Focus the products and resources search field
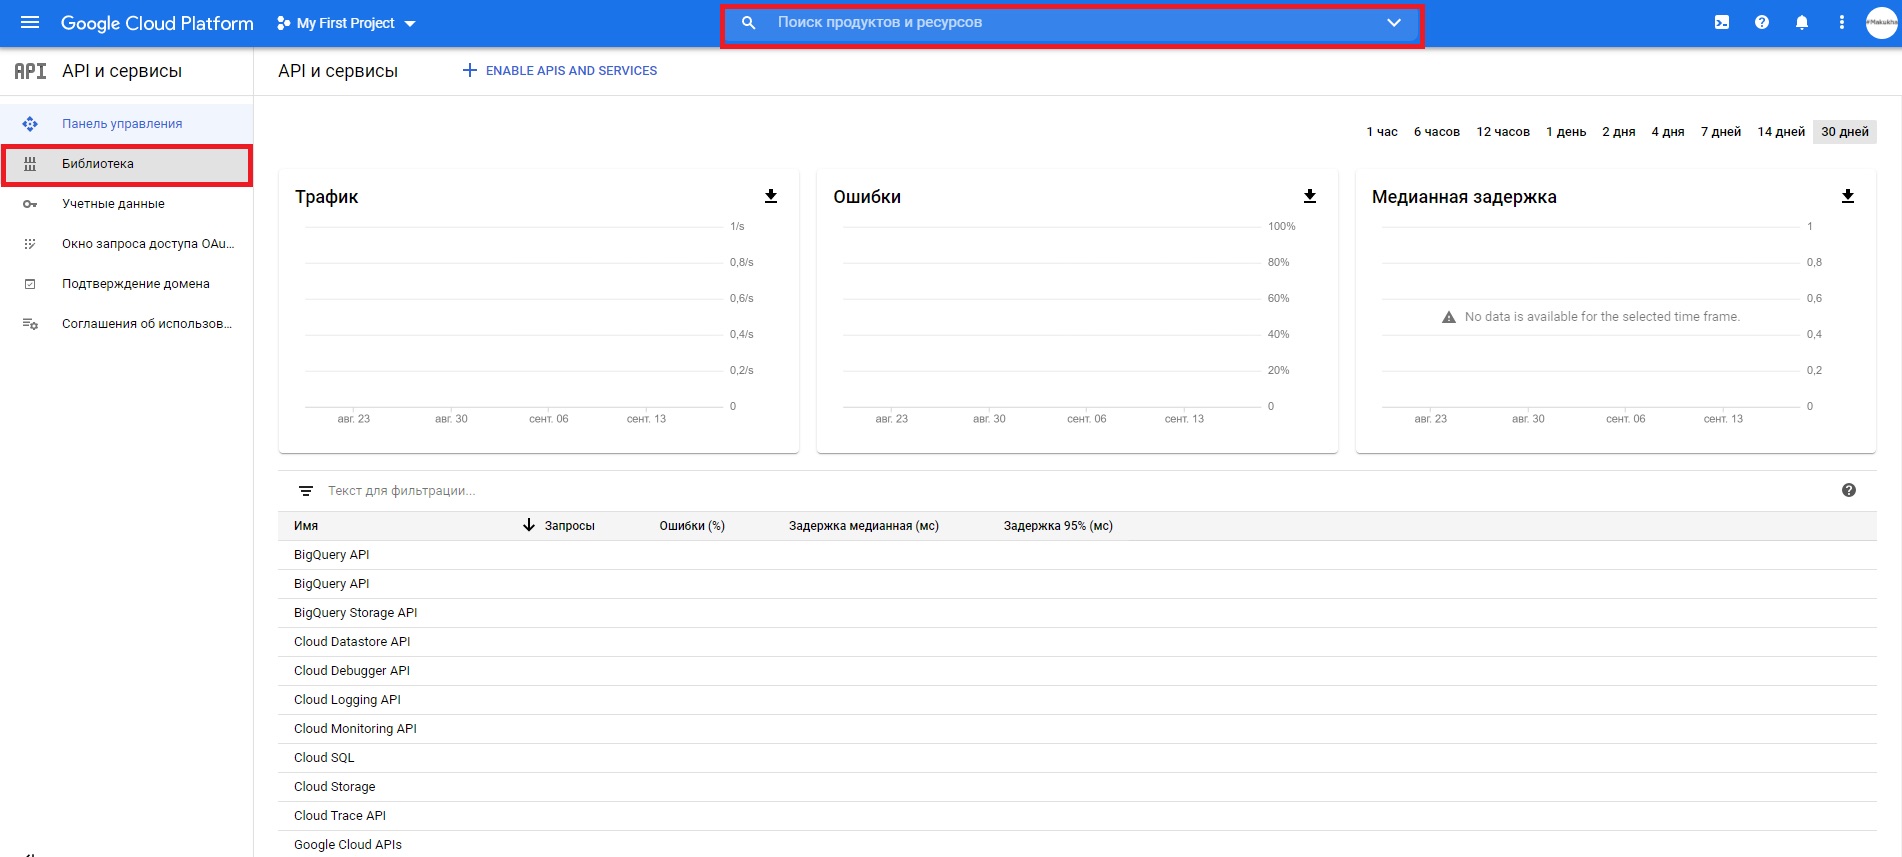This screenshot has width=1902, height=857. pos(1072,23)
